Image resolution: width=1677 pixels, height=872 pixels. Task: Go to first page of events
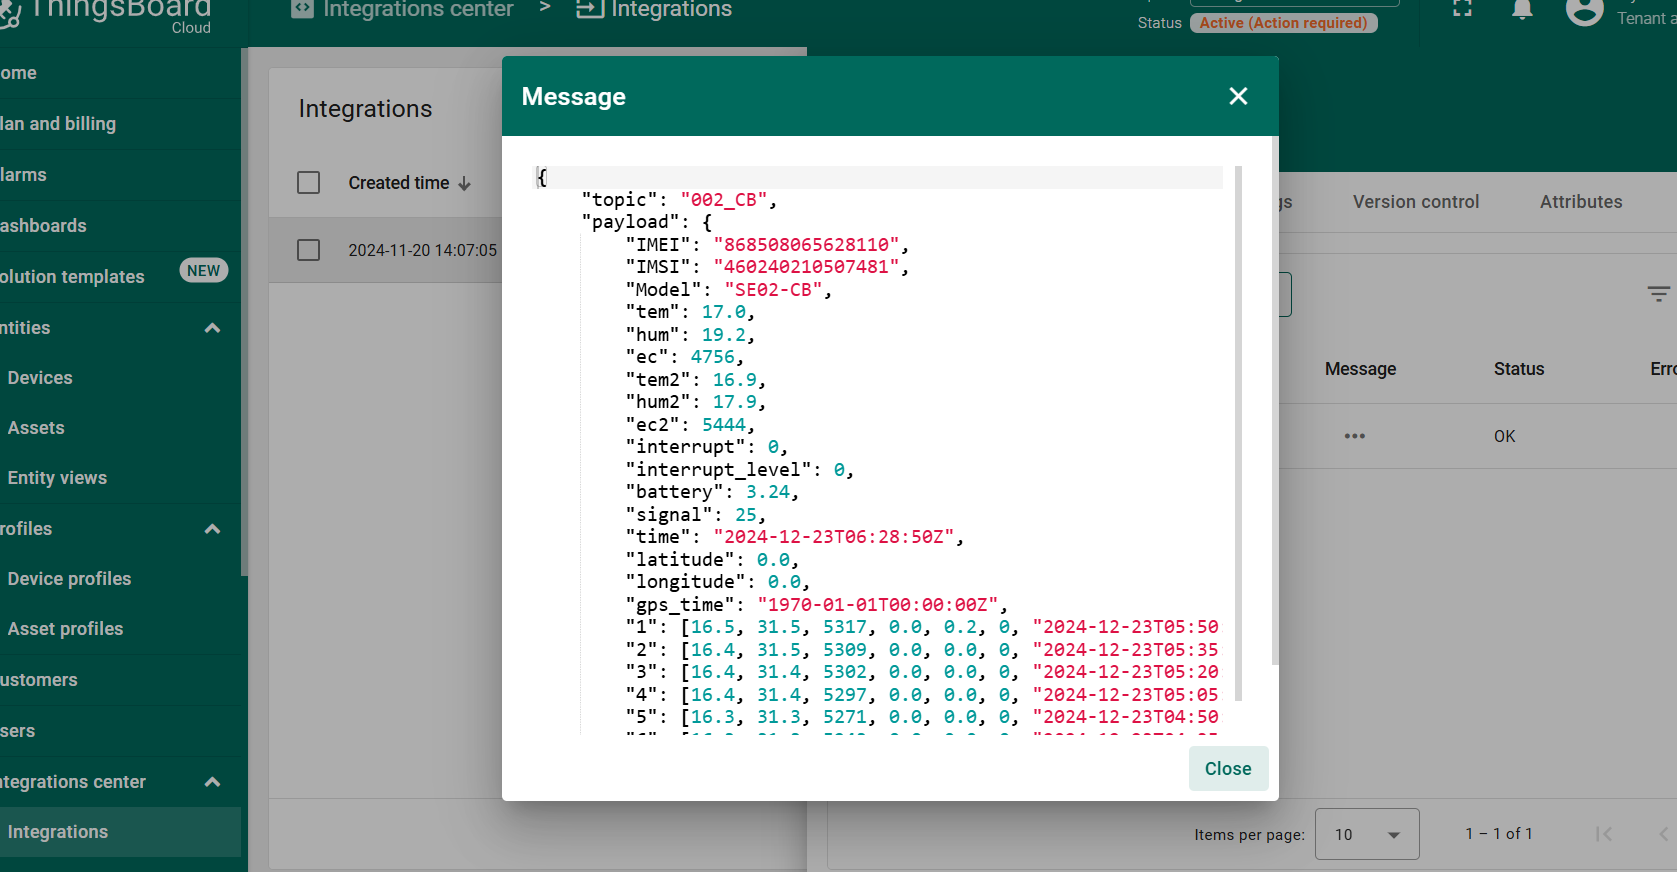(x=1604, y=834)
